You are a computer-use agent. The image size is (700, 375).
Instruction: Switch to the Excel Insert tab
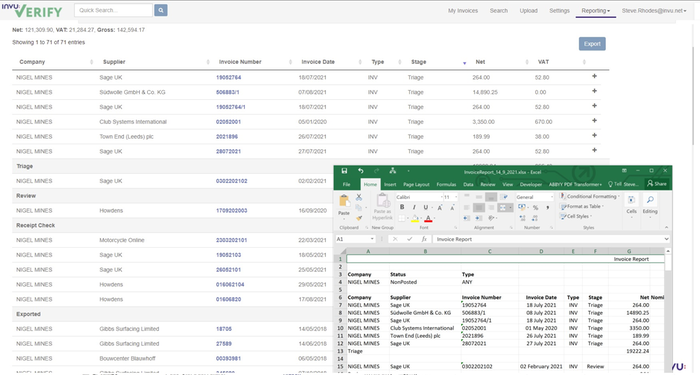pyautogui.click(x=390, y=184)
